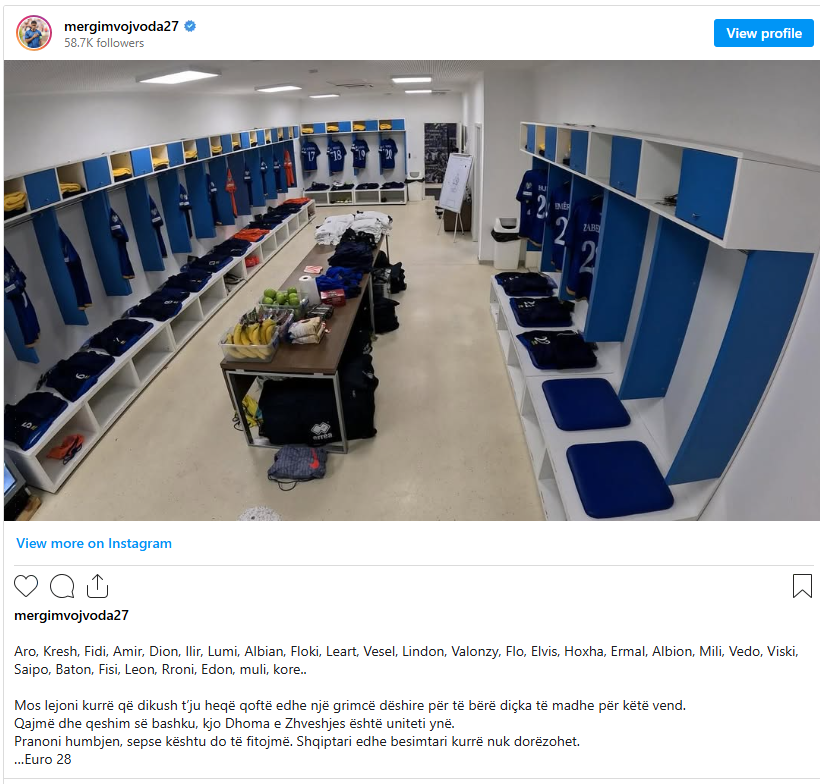Save the post with the bookmark icon
The height and width of the screenshot is (784, 820).
click(x=802, y=586)
